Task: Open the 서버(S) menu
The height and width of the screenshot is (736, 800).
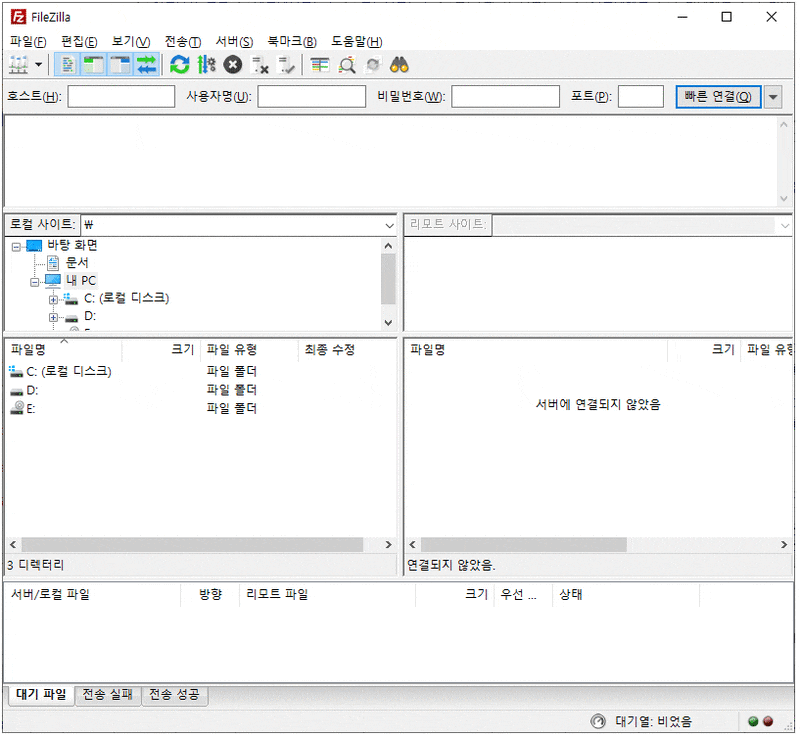Action: [x=234, y=41]
